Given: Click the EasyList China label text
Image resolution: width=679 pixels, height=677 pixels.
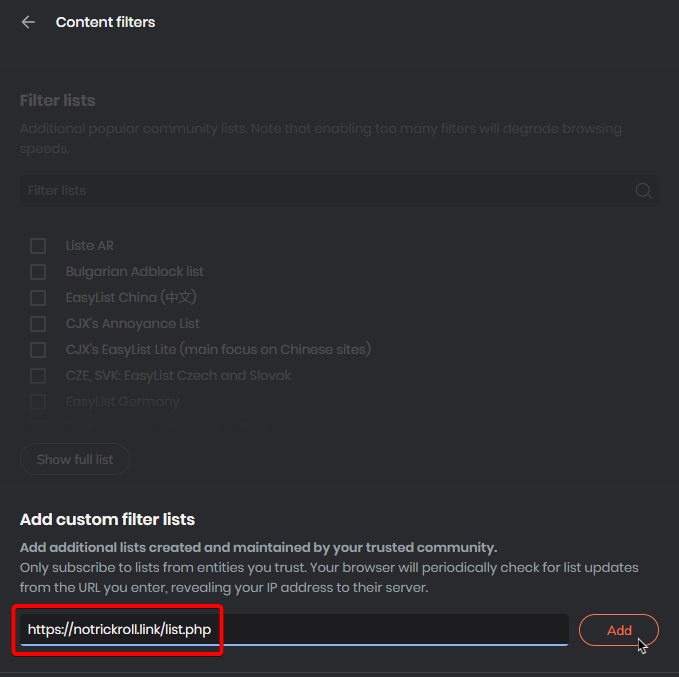Looking at the screenshot, I should tap(132, 298).
